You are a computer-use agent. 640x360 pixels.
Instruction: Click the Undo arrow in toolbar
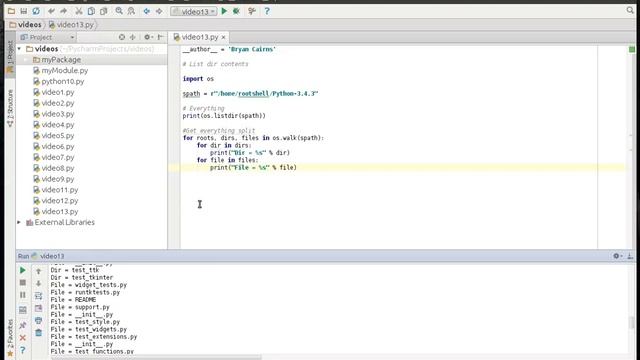pos(51,11)
